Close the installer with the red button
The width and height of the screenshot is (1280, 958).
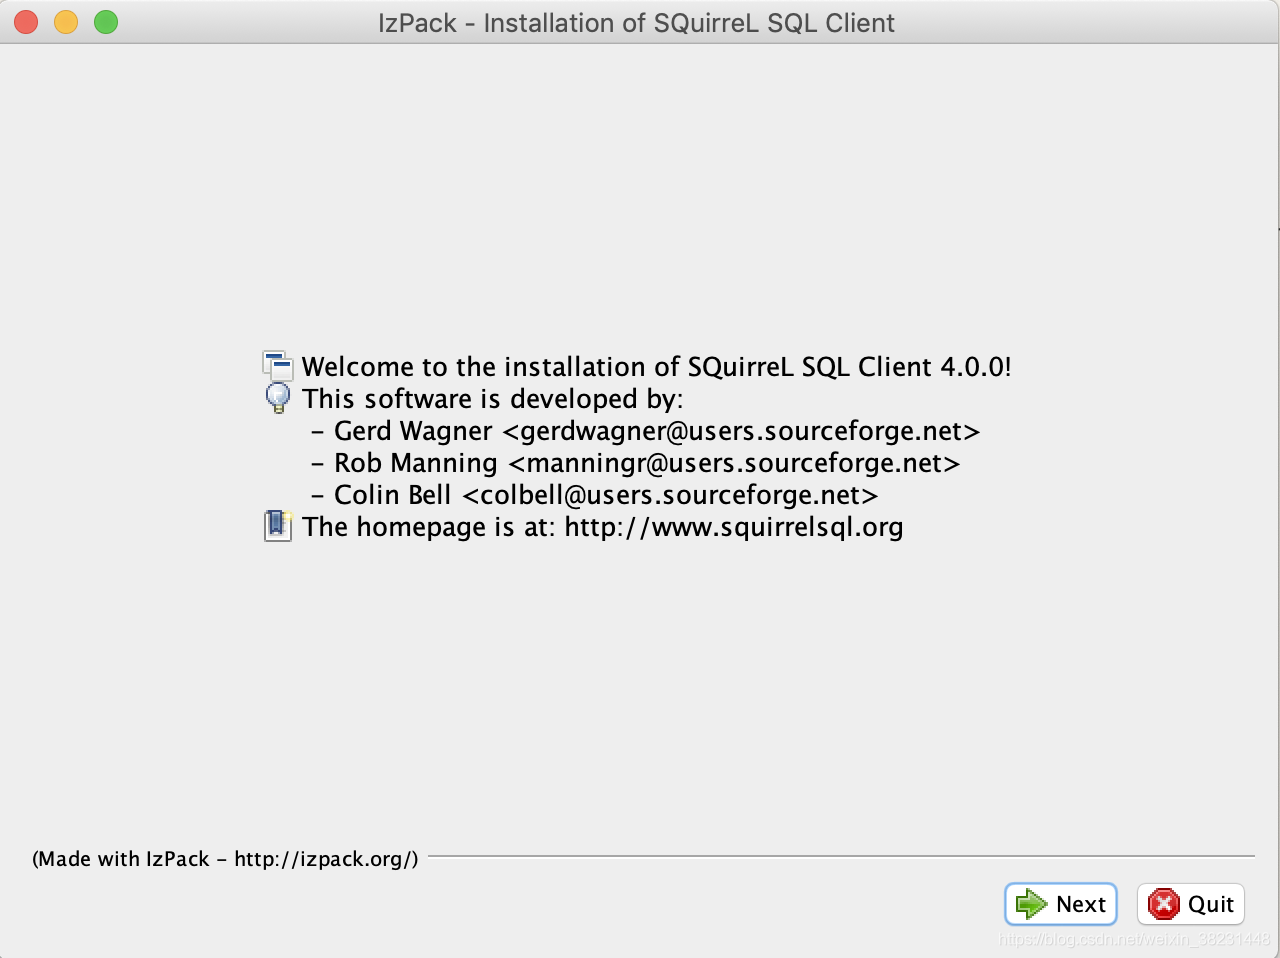[26, 22]
